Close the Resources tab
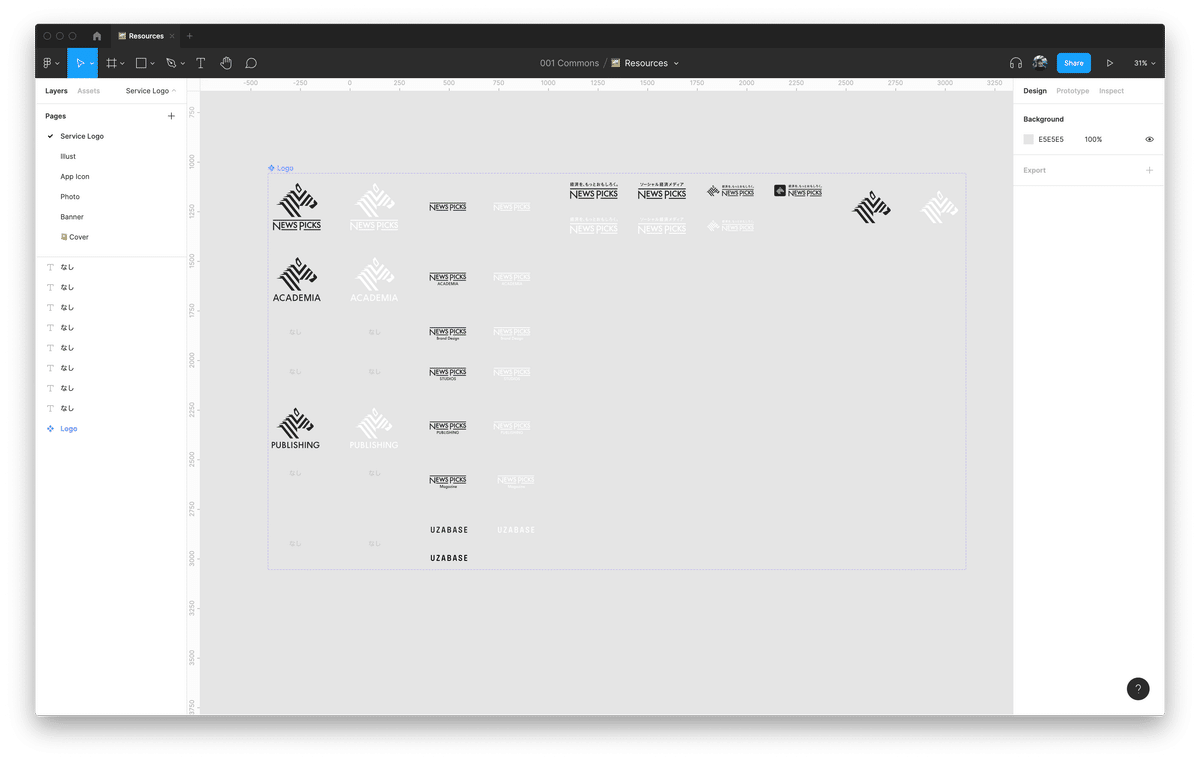The image size is (1200, 762). coord(172,36)
